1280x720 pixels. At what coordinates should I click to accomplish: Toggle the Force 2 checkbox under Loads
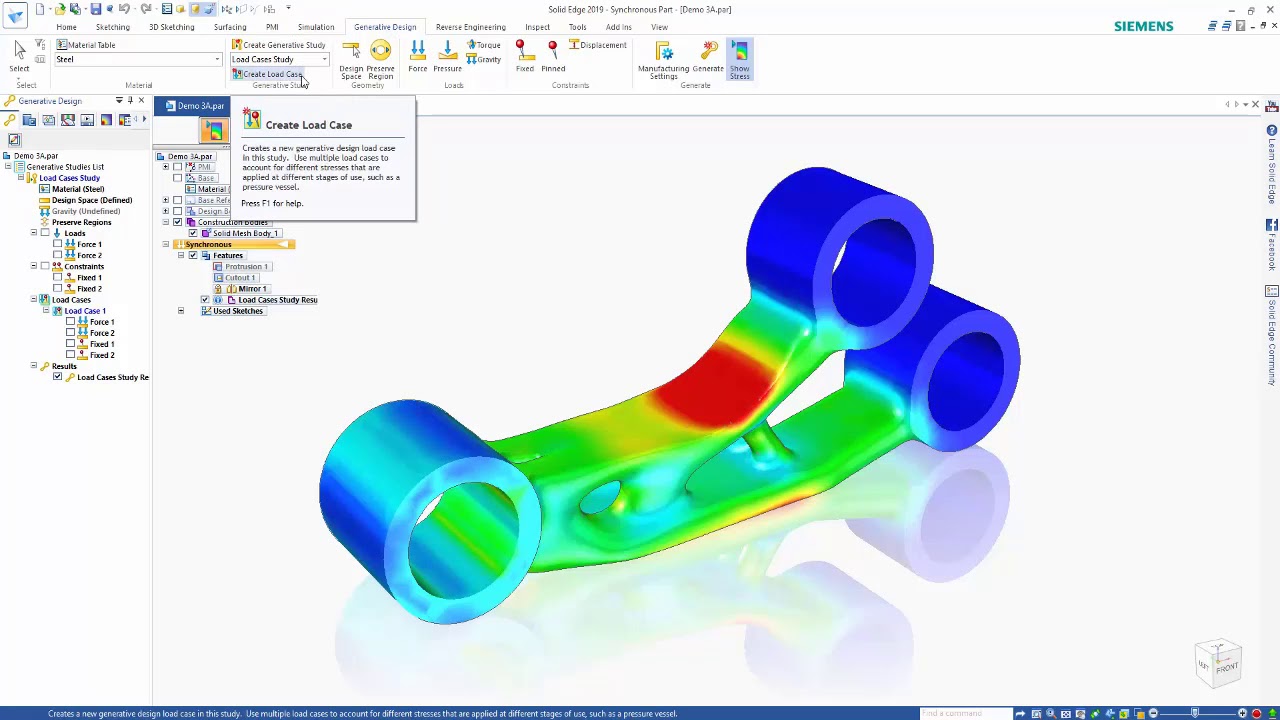click(58, 255)
